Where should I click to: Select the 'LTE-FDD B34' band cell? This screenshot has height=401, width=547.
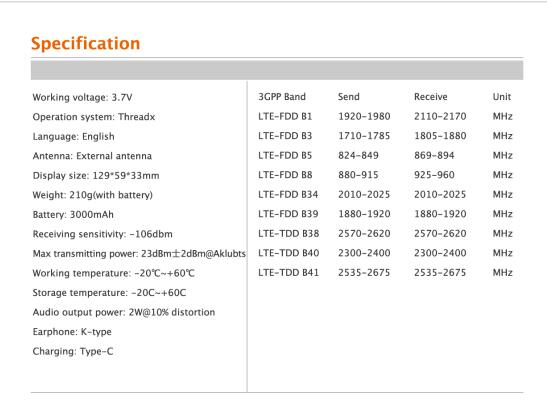tap(288, 194)
